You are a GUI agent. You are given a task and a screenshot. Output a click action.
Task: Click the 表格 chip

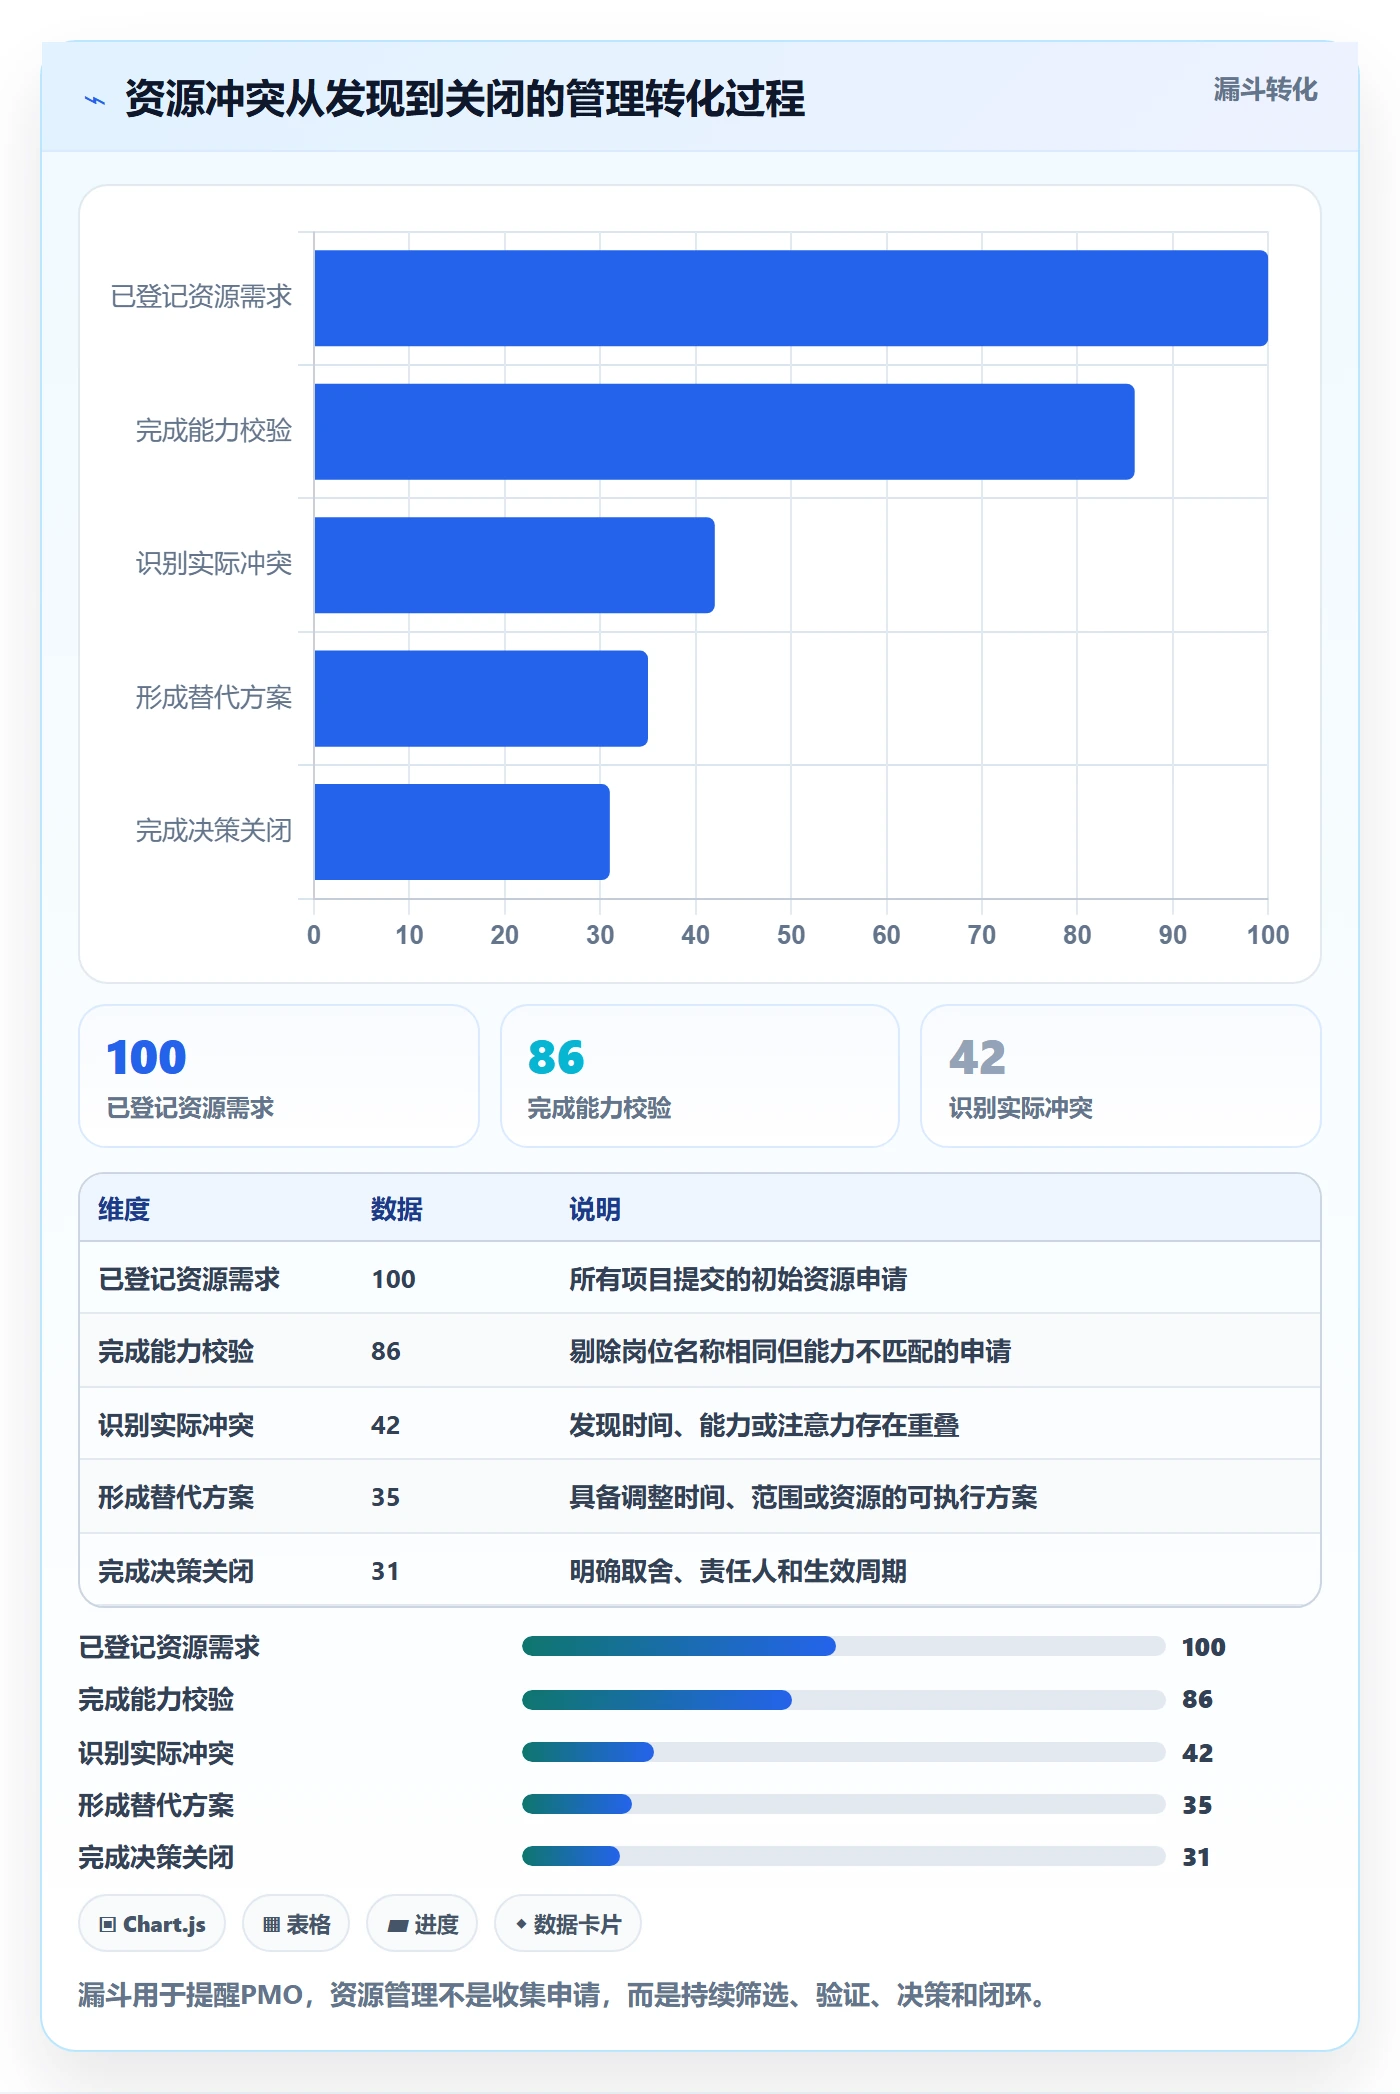[x=296, y=1924]
